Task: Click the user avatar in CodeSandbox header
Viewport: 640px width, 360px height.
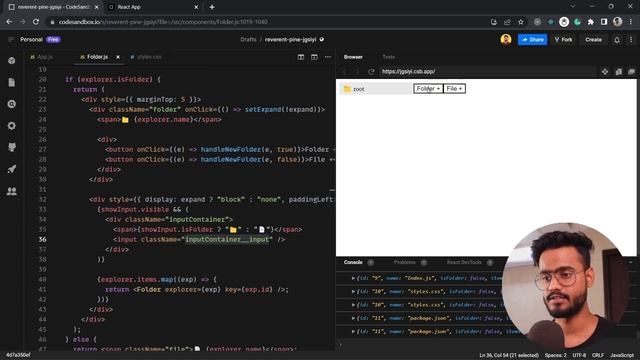Action: pyautogui.click(x=506, y=40)
